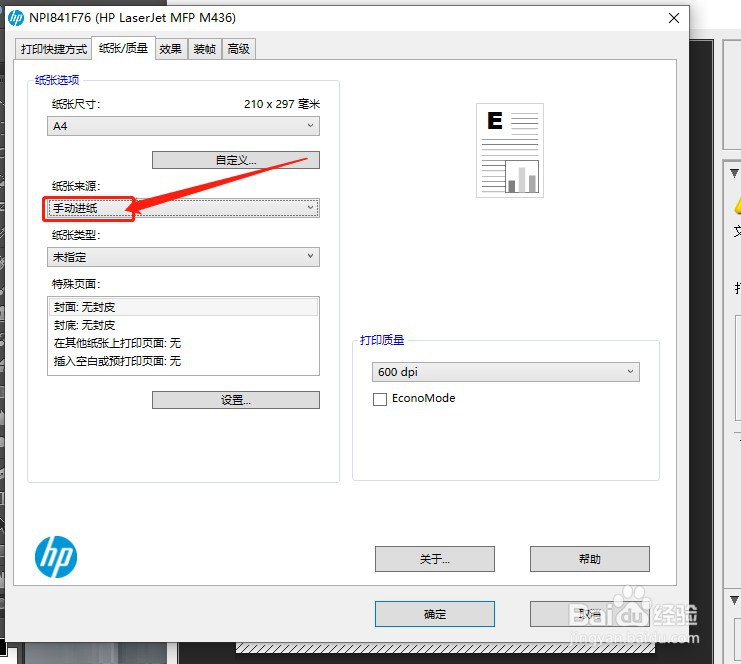Select 封底: 无封皮 list row
Screen dimensions: 741x664
pyautogui.click(x=183, y=325)
